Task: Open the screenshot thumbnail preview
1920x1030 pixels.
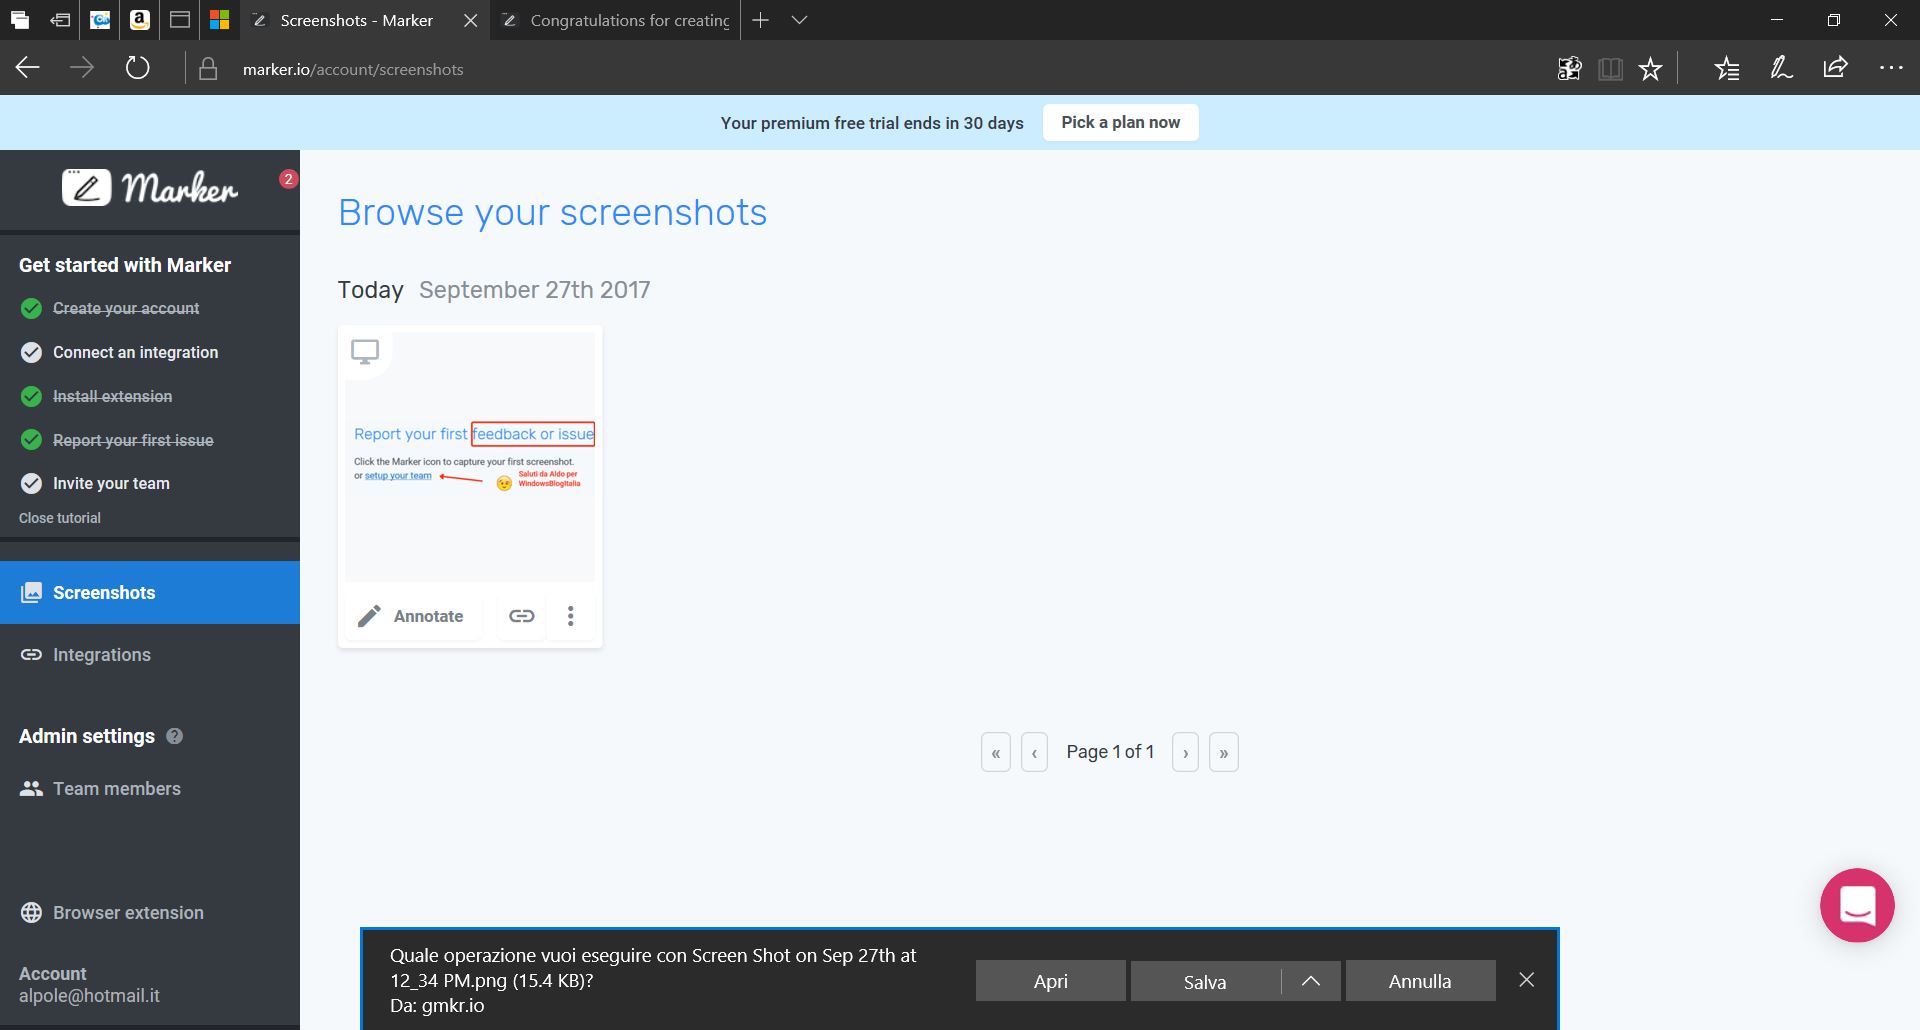Action: click(470, 457)
